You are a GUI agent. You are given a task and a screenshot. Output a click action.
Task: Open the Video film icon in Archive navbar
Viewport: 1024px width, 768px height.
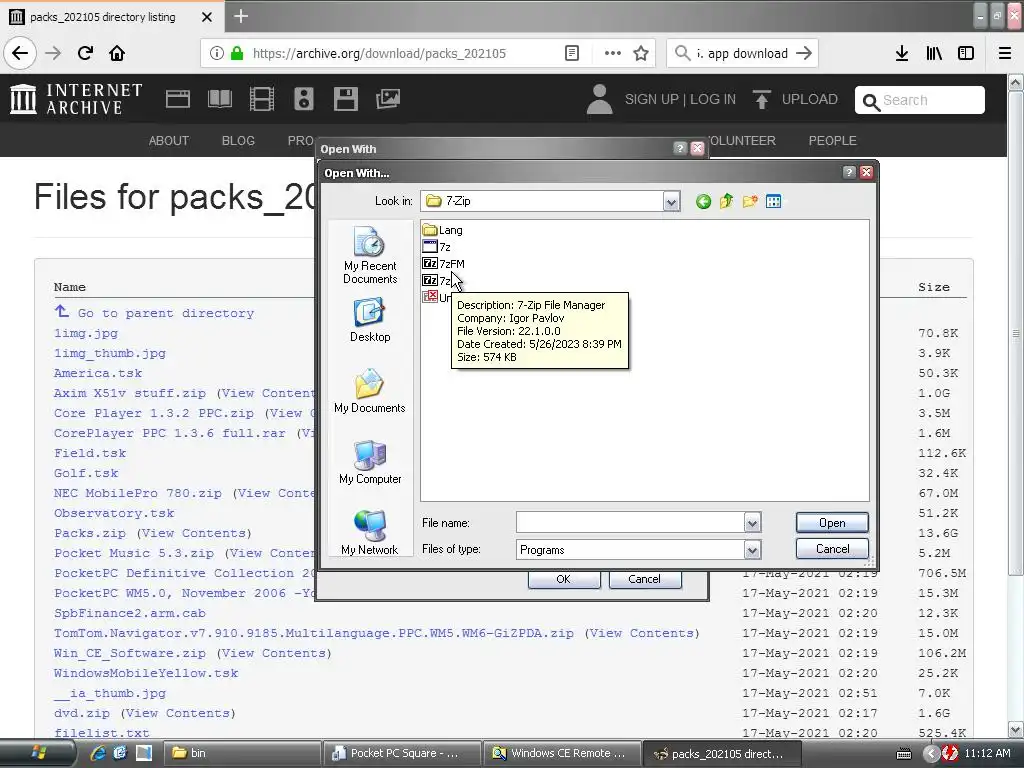coord(262,99)
